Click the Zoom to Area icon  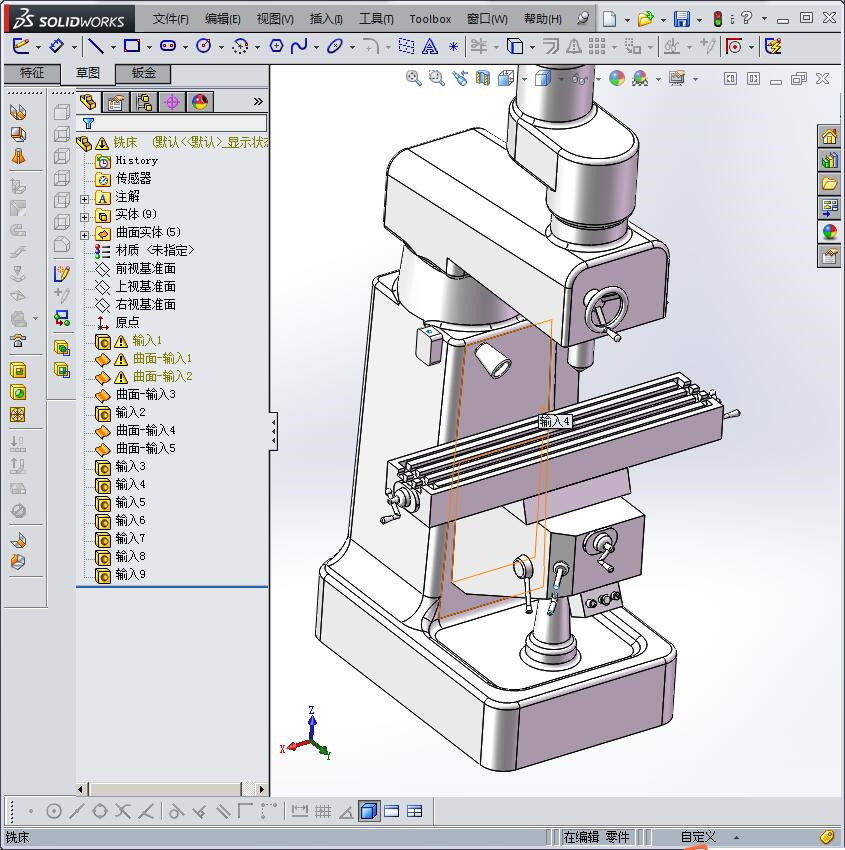pyautogui.click(x=434, y=78)
